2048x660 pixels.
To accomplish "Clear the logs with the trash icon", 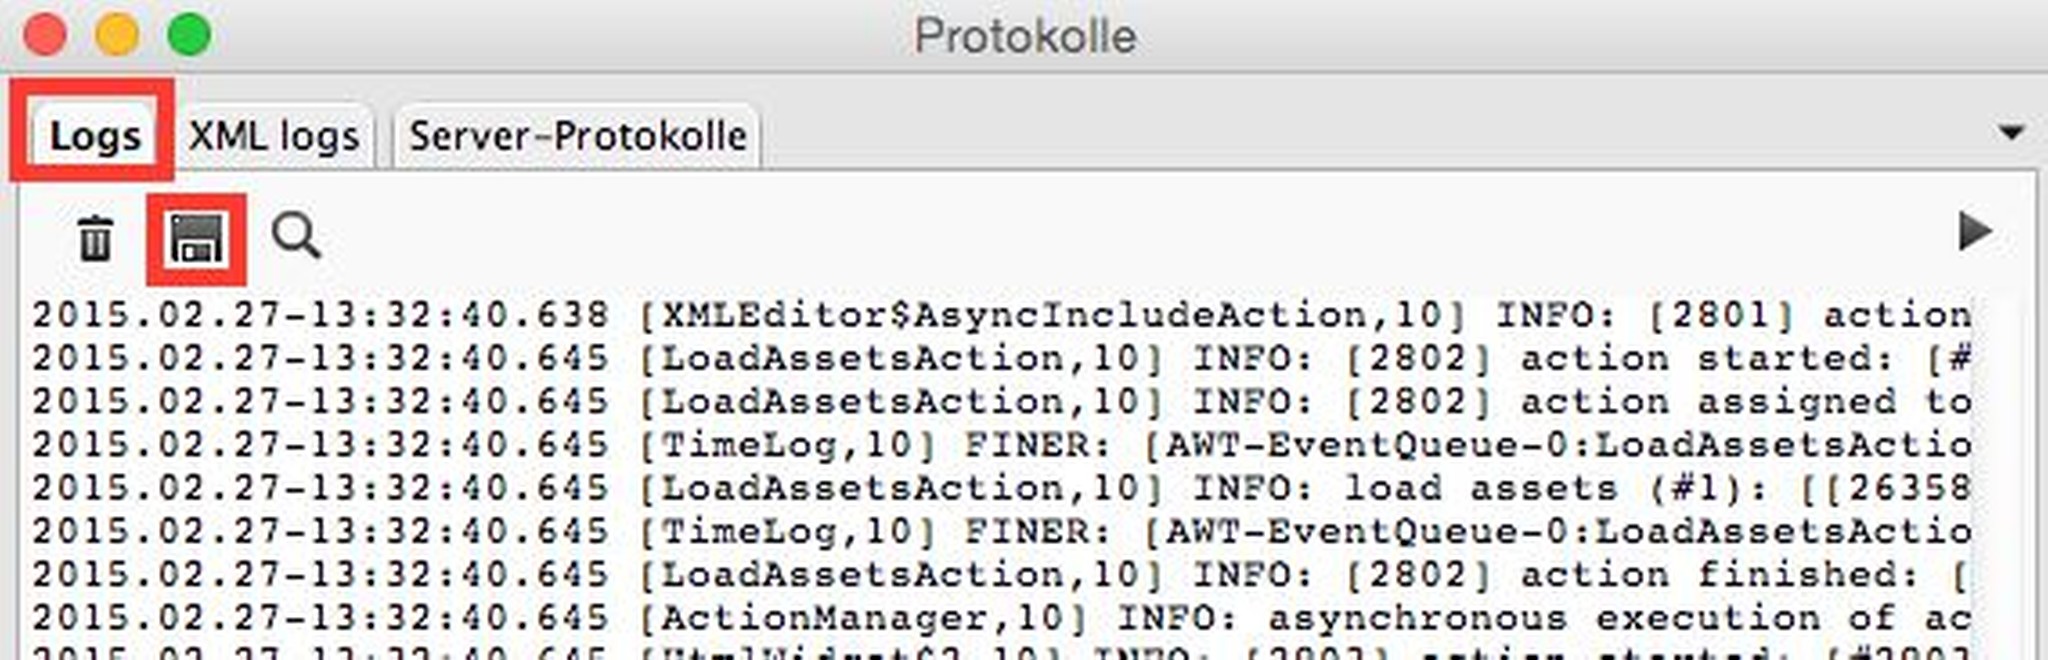I will (95, 239).
